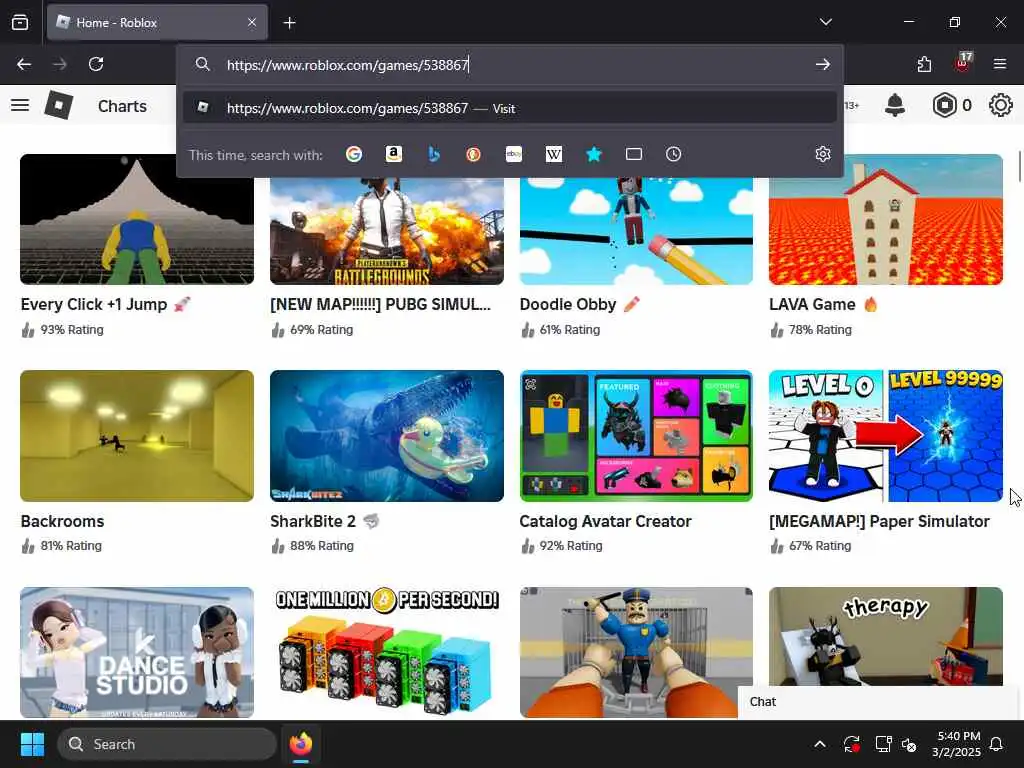This screenshot has width=1024, height=768.
Task: Open the police prison game thumbnail
Action: pyautogui.click(x=636, y=652)
